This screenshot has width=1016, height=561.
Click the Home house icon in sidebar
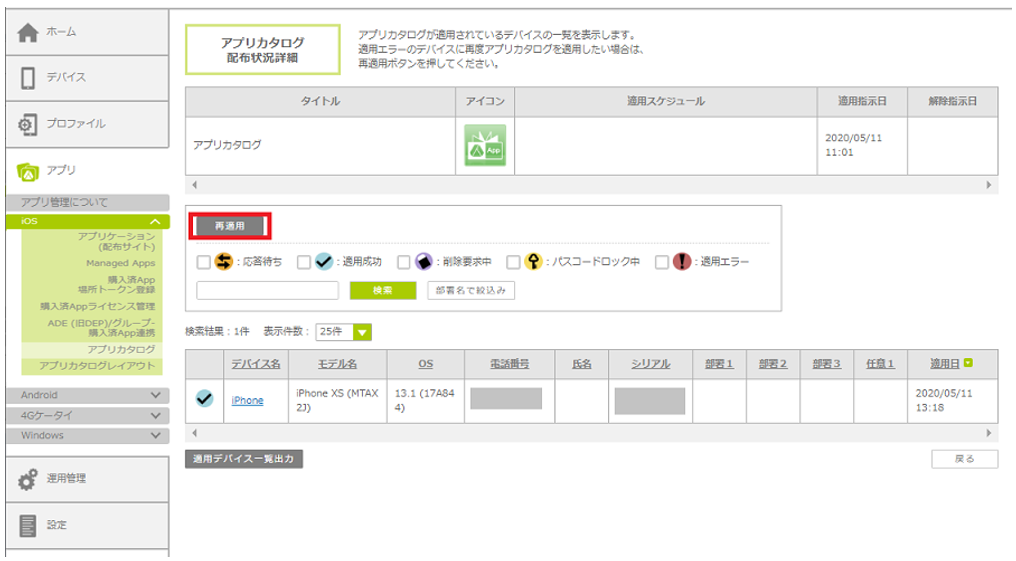coord(28,32)
